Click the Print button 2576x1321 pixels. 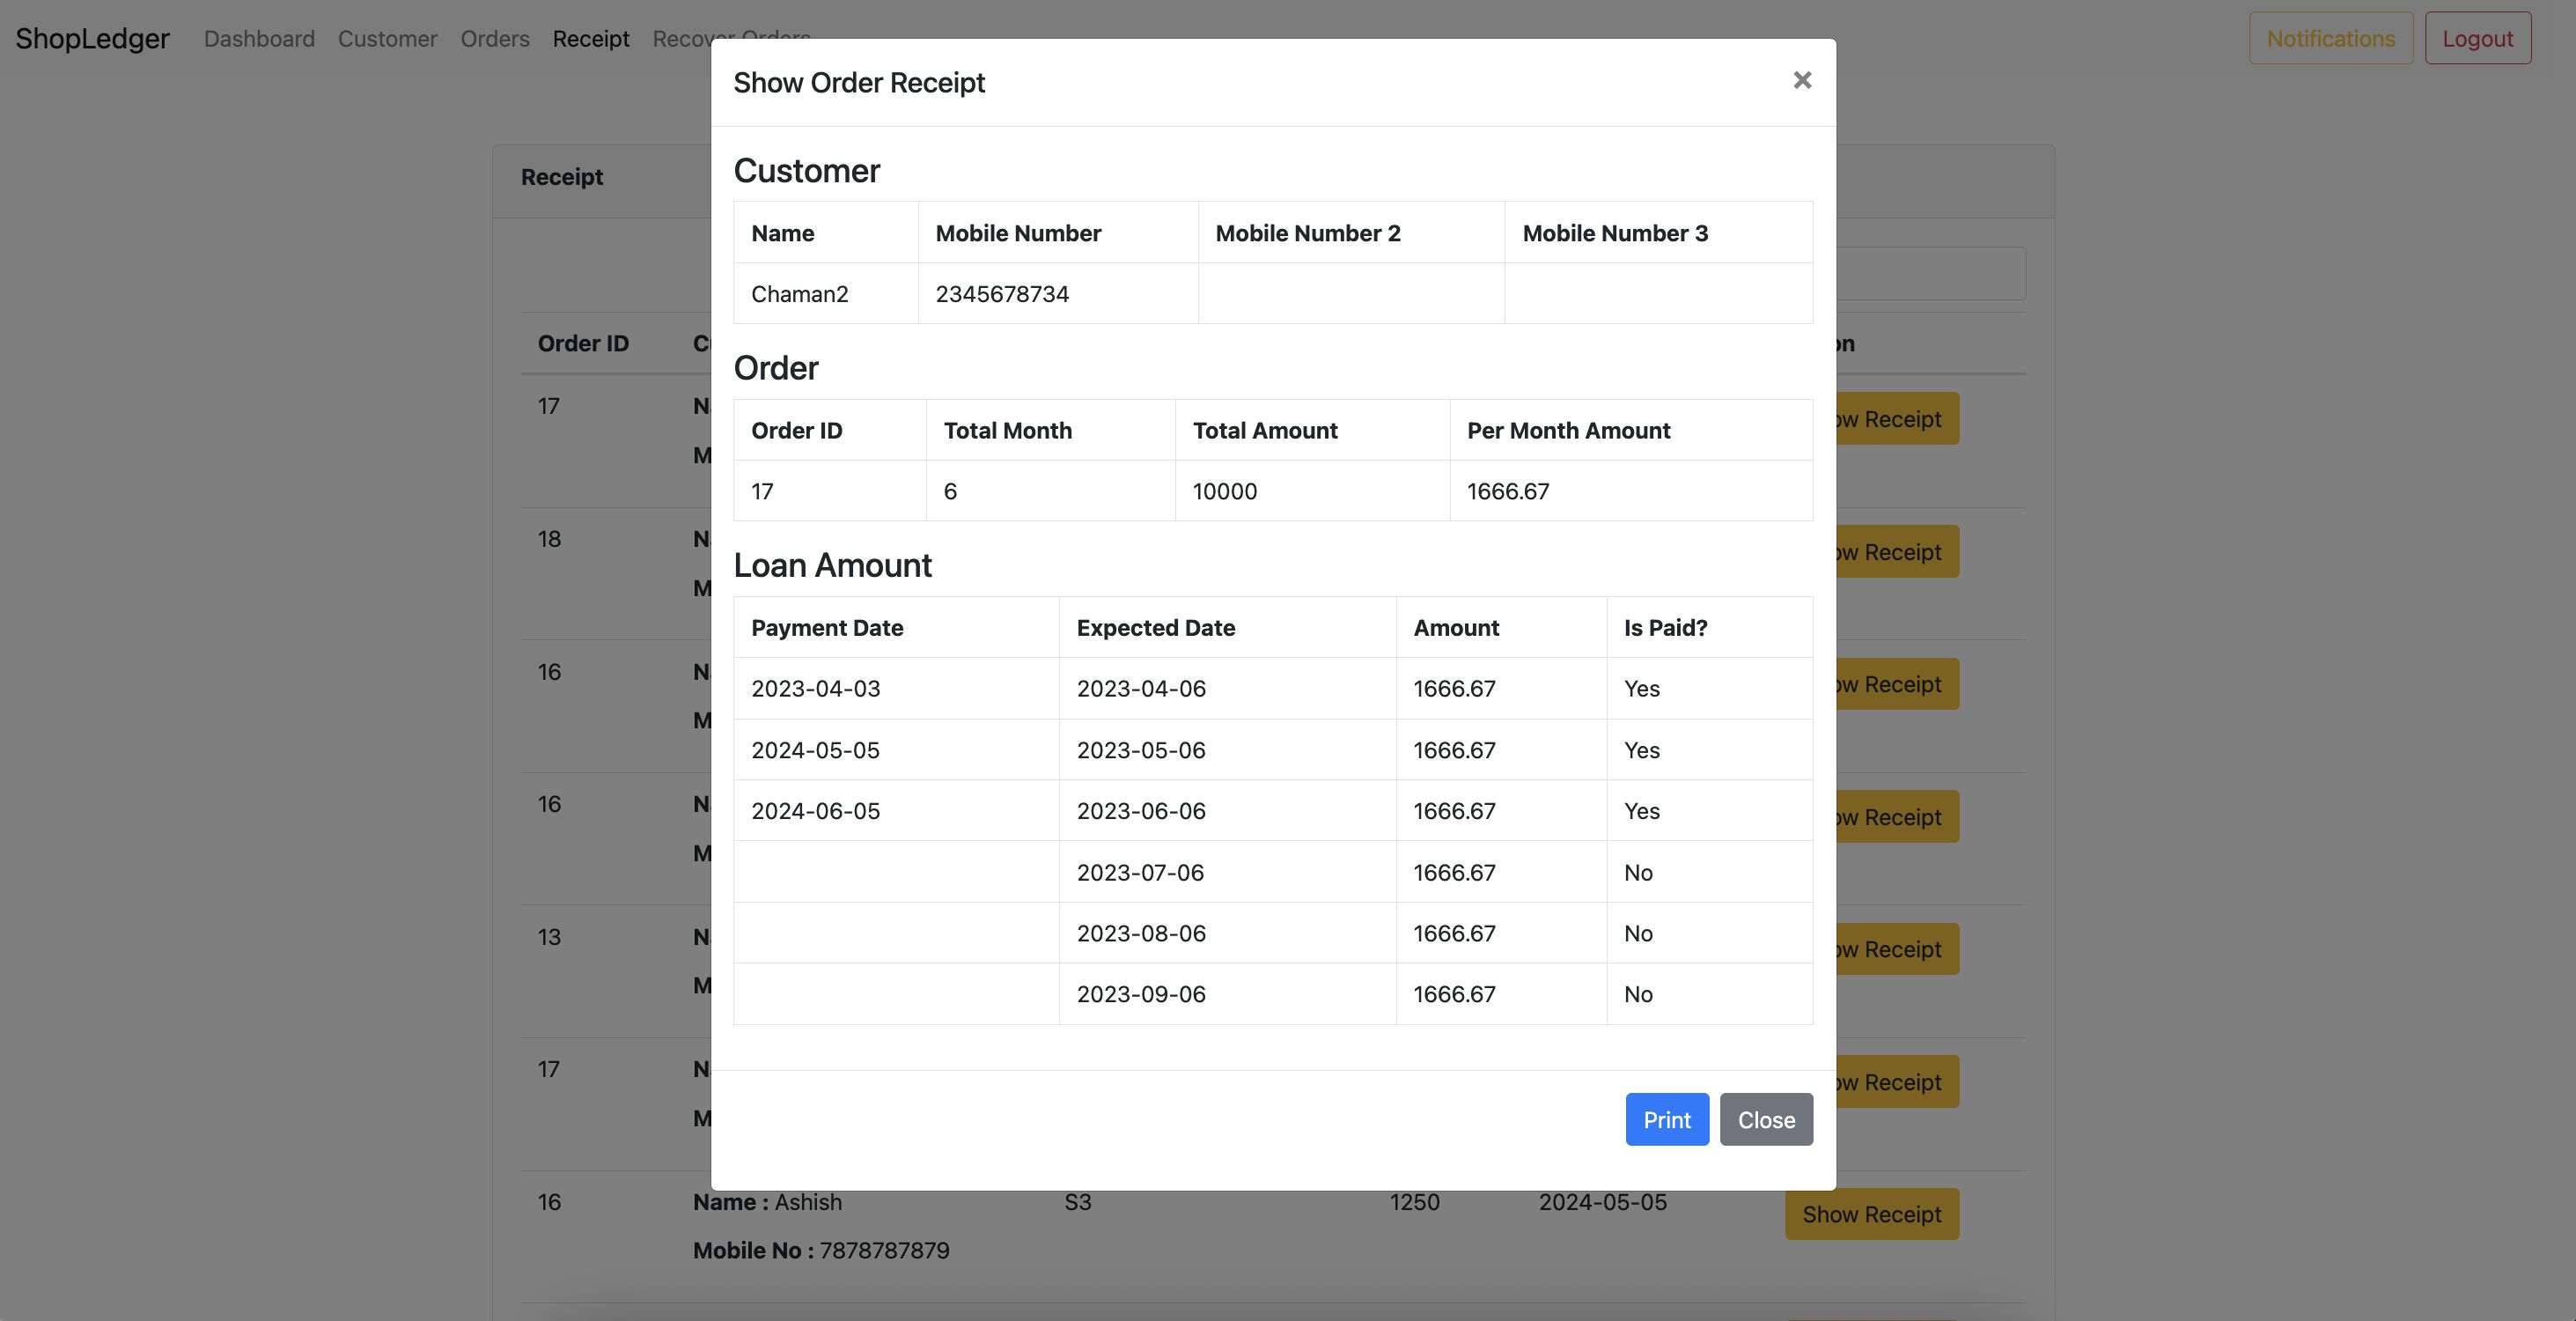pyautogui.click(x=1666, y=1119)
